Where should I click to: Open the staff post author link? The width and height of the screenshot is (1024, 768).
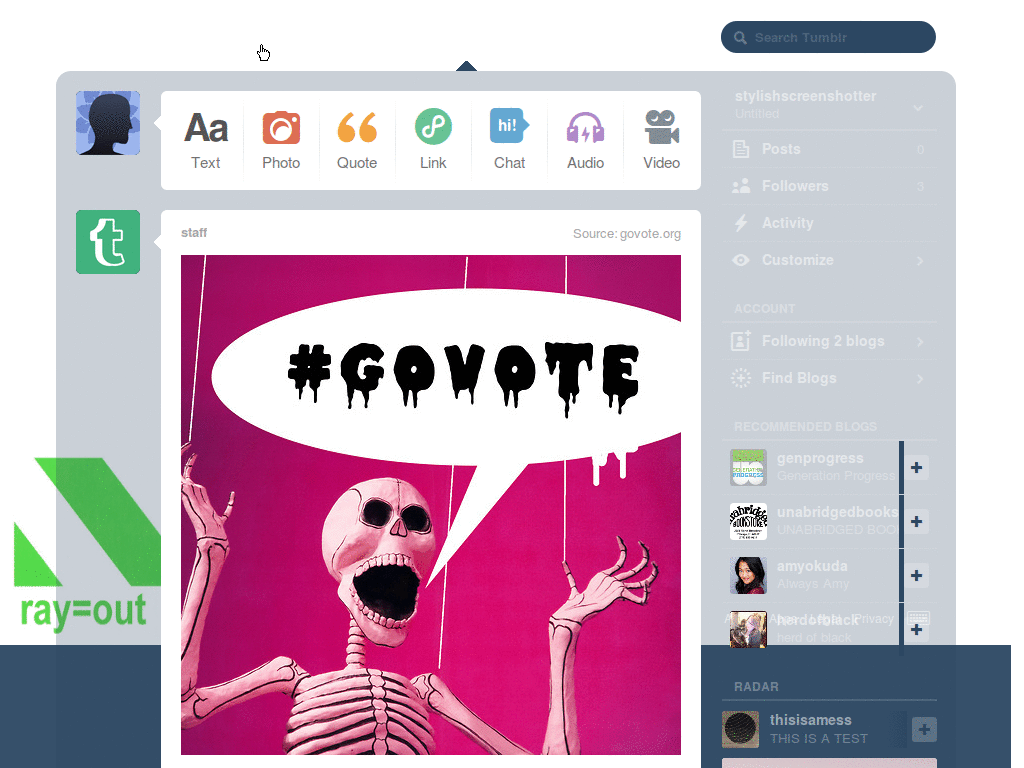[x=194, y=232]
